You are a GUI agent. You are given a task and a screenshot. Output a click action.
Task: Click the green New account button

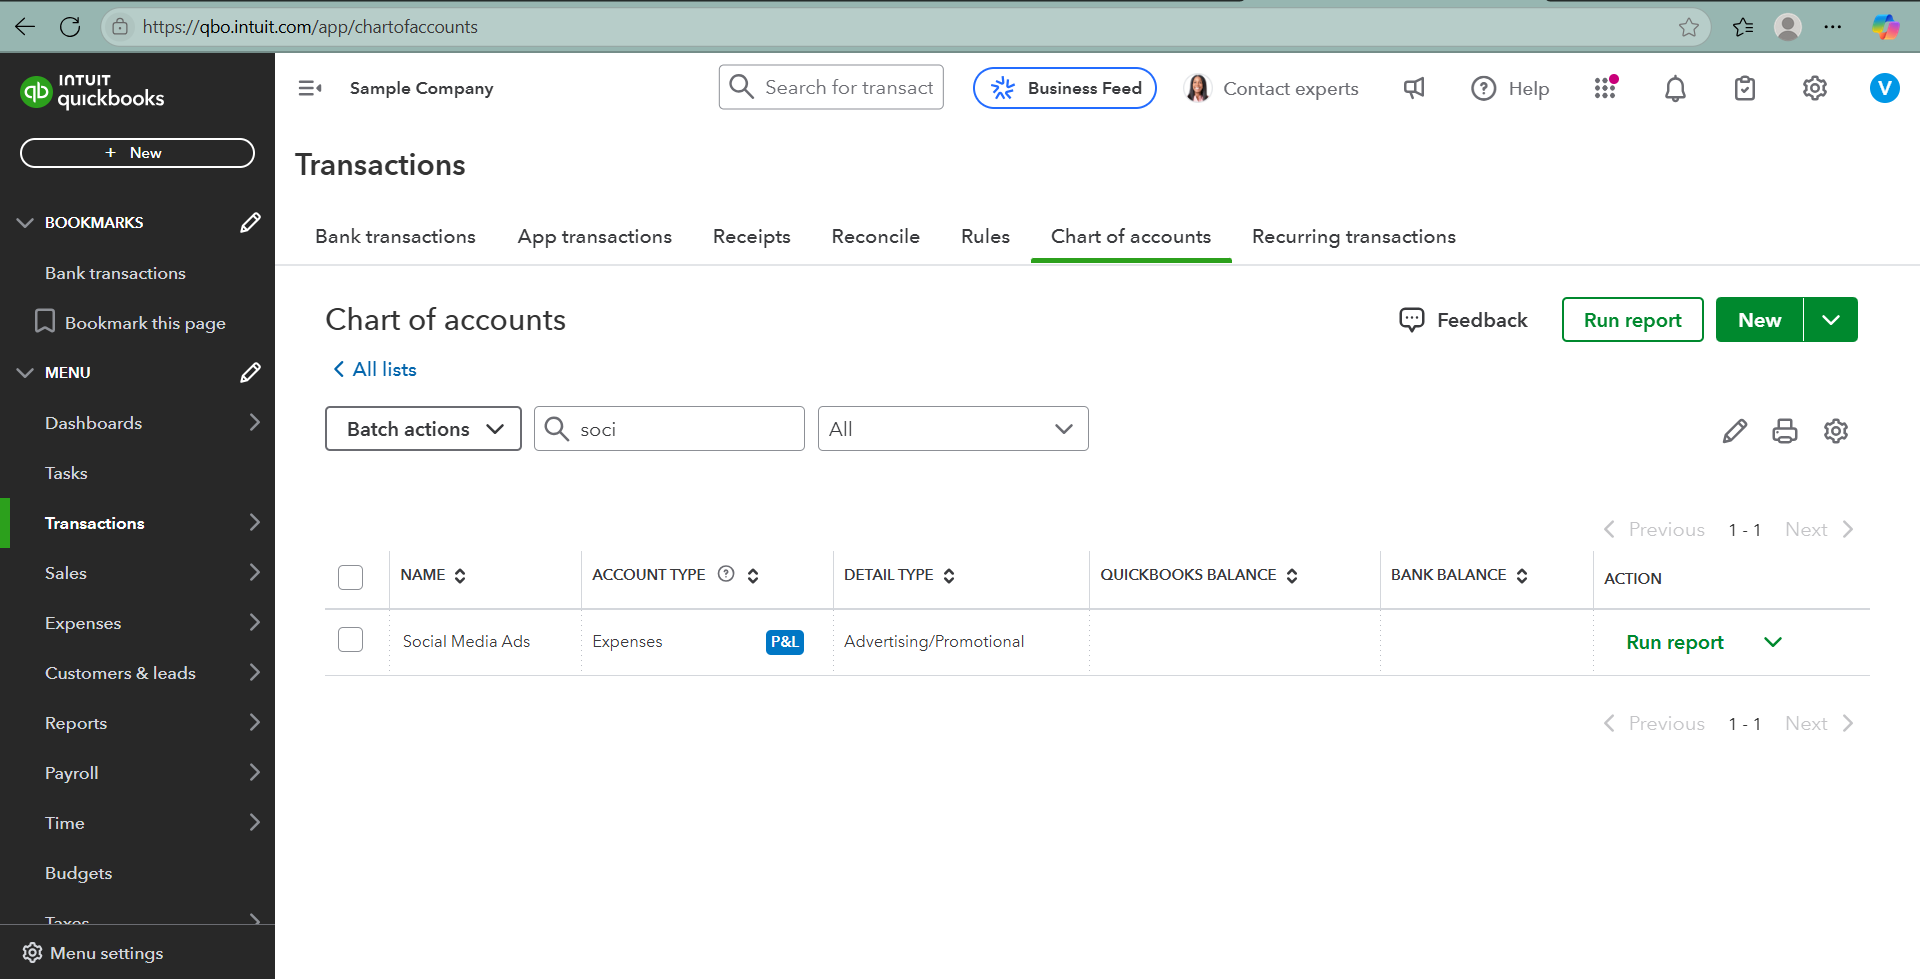point(1760,320)
